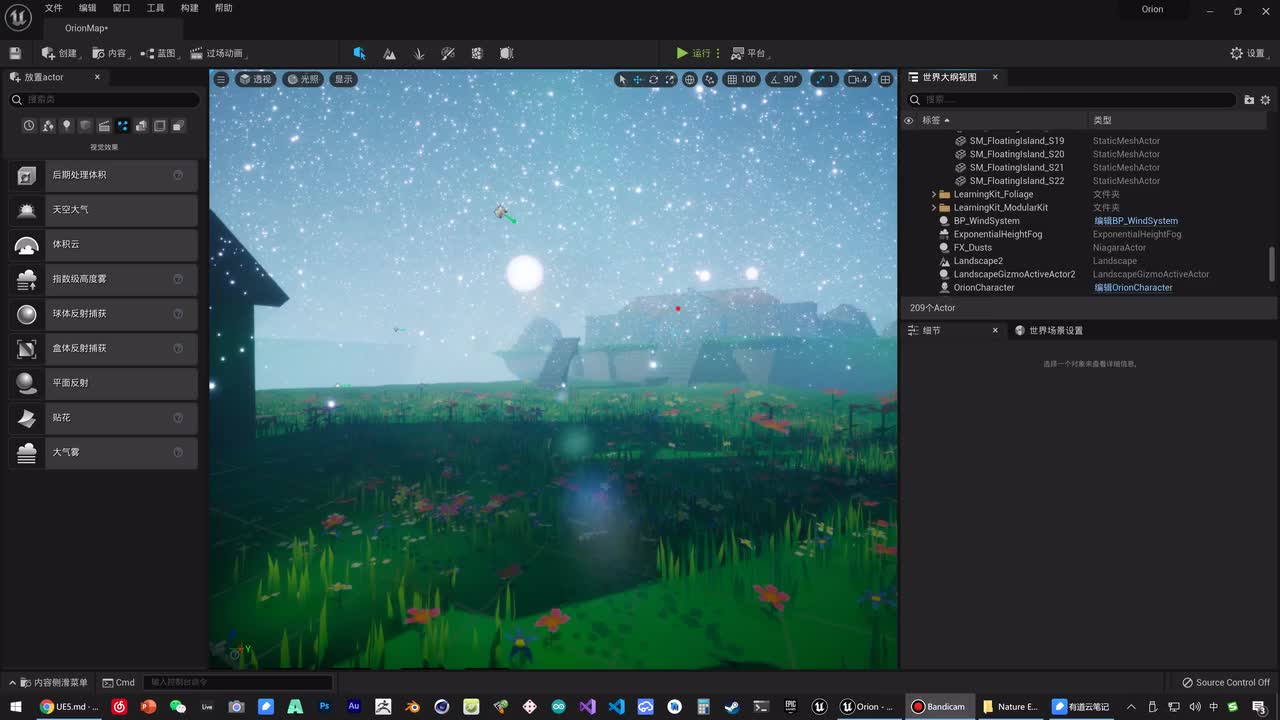Show Cinematic category in Place Actors

104,126
